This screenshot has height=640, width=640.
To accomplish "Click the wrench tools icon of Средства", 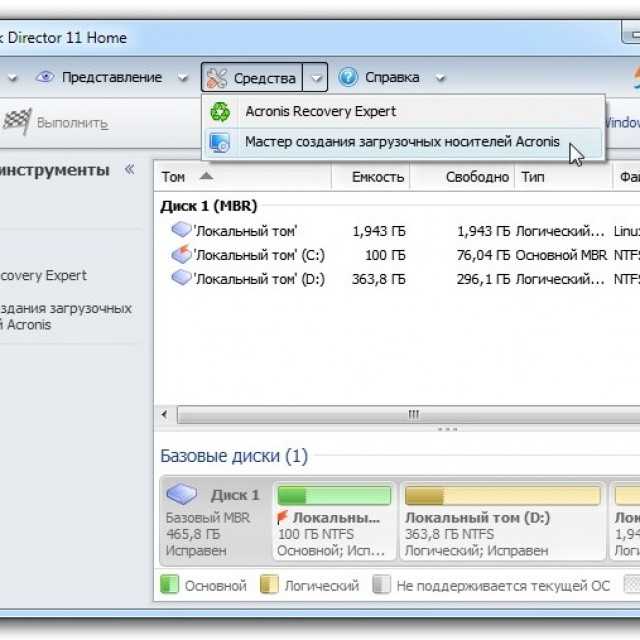I will click(x=216, y=78).
